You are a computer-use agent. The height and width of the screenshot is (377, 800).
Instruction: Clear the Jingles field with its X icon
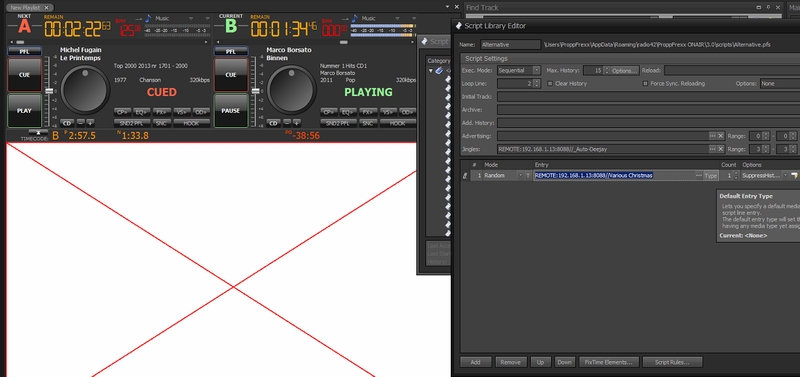pos(720,149)
